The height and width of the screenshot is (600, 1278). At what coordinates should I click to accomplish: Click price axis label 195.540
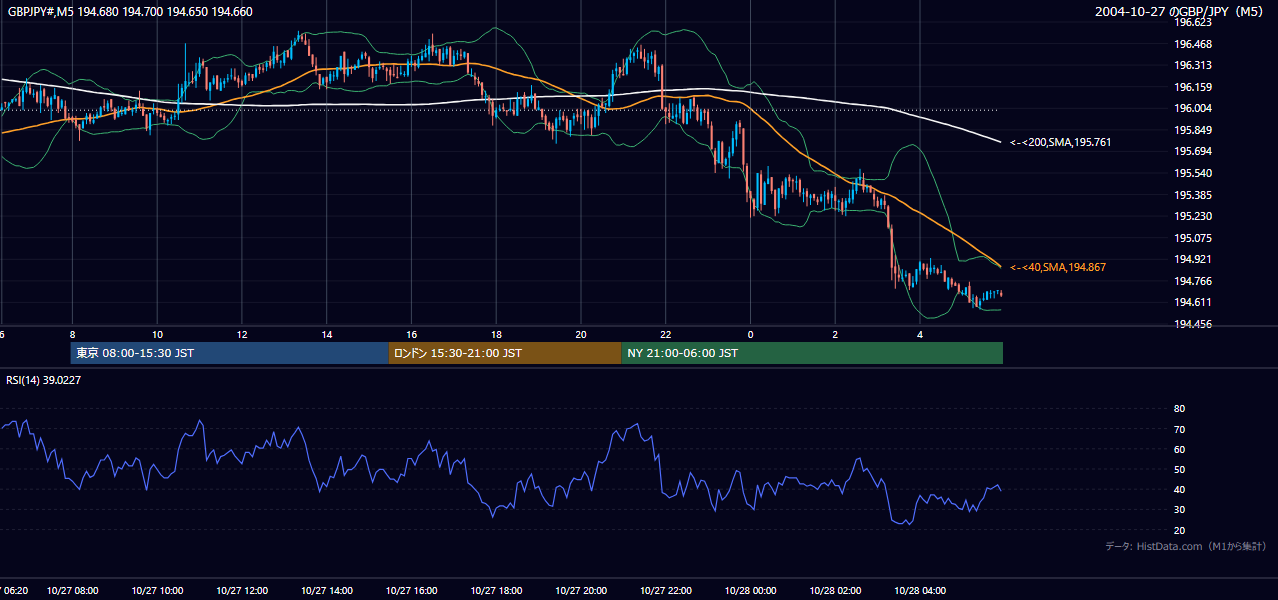(x=1193, y=173)
